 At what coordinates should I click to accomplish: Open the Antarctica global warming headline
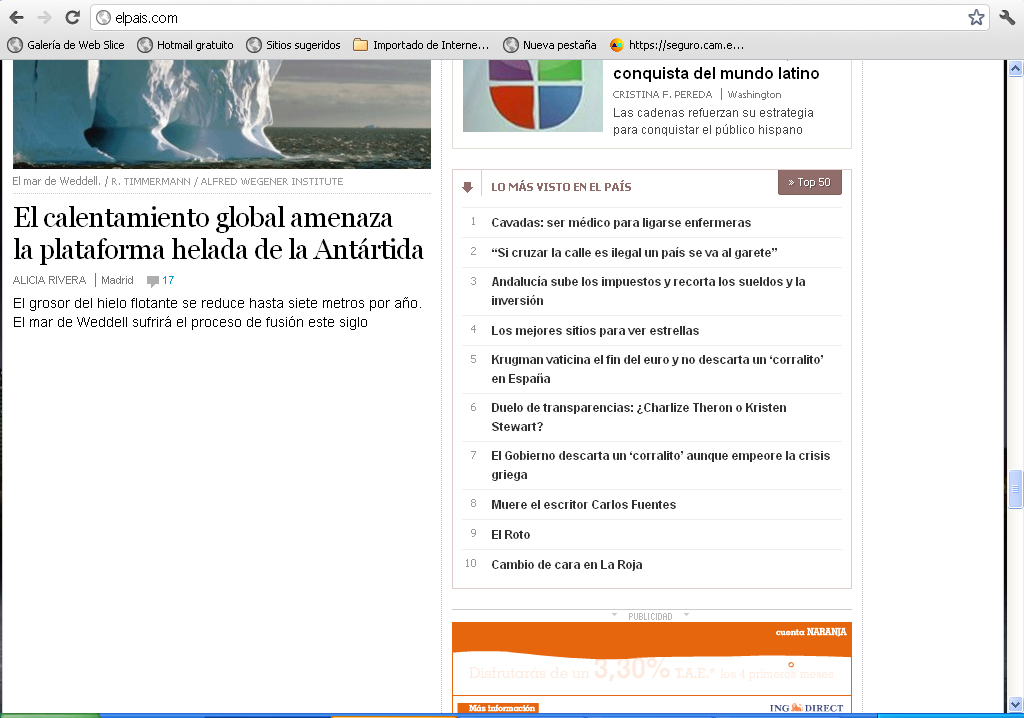218,234
